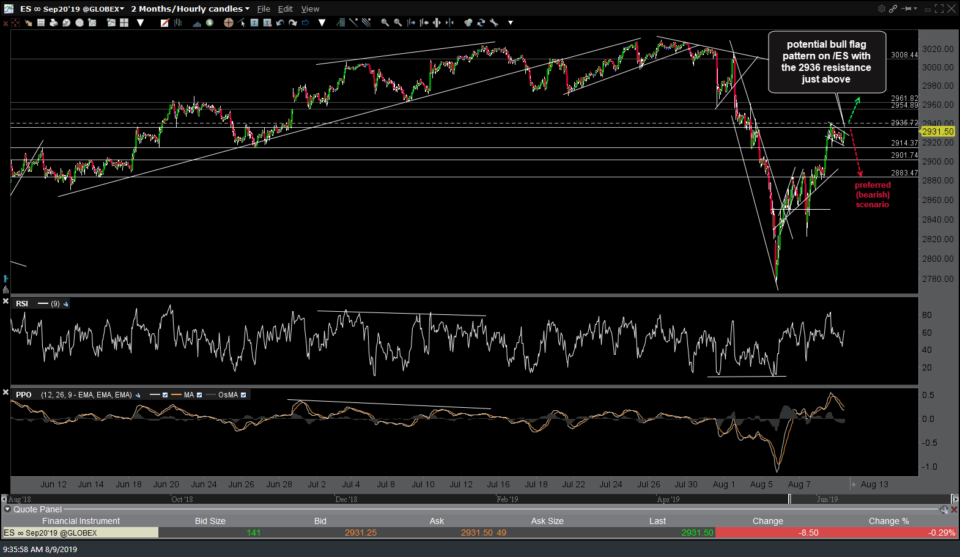Click the ask price 2931.50
This screenshot has width=960, height=557.
tap(477, 533)
